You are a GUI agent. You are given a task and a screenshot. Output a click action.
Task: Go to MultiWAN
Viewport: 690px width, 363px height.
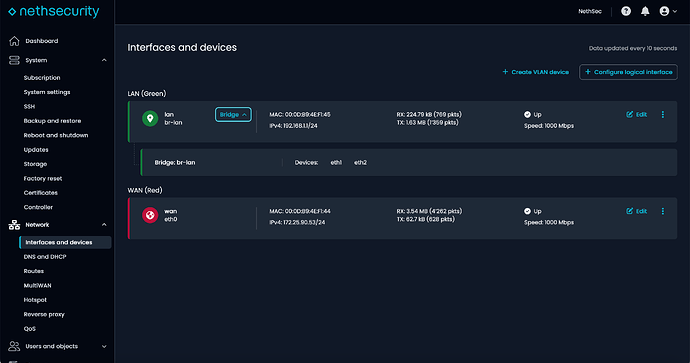tap(37, 286)
